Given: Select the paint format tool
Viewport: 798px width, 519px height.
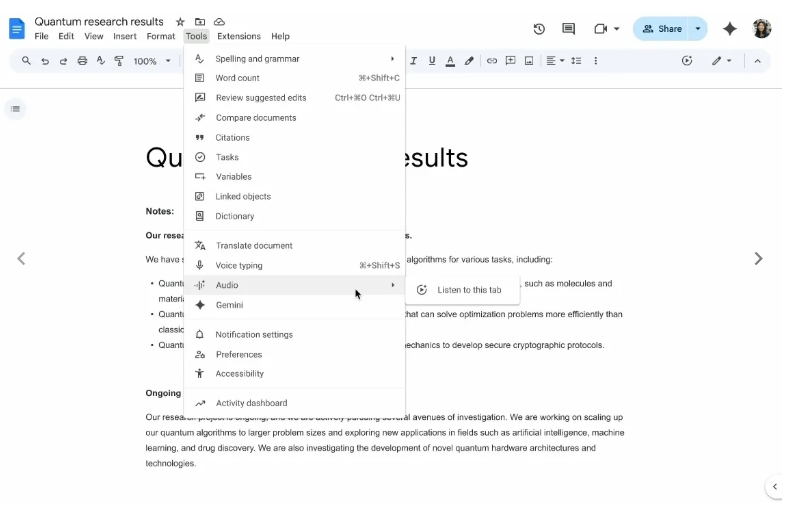Looking at the screenshot, I should [x=119, y=61].
